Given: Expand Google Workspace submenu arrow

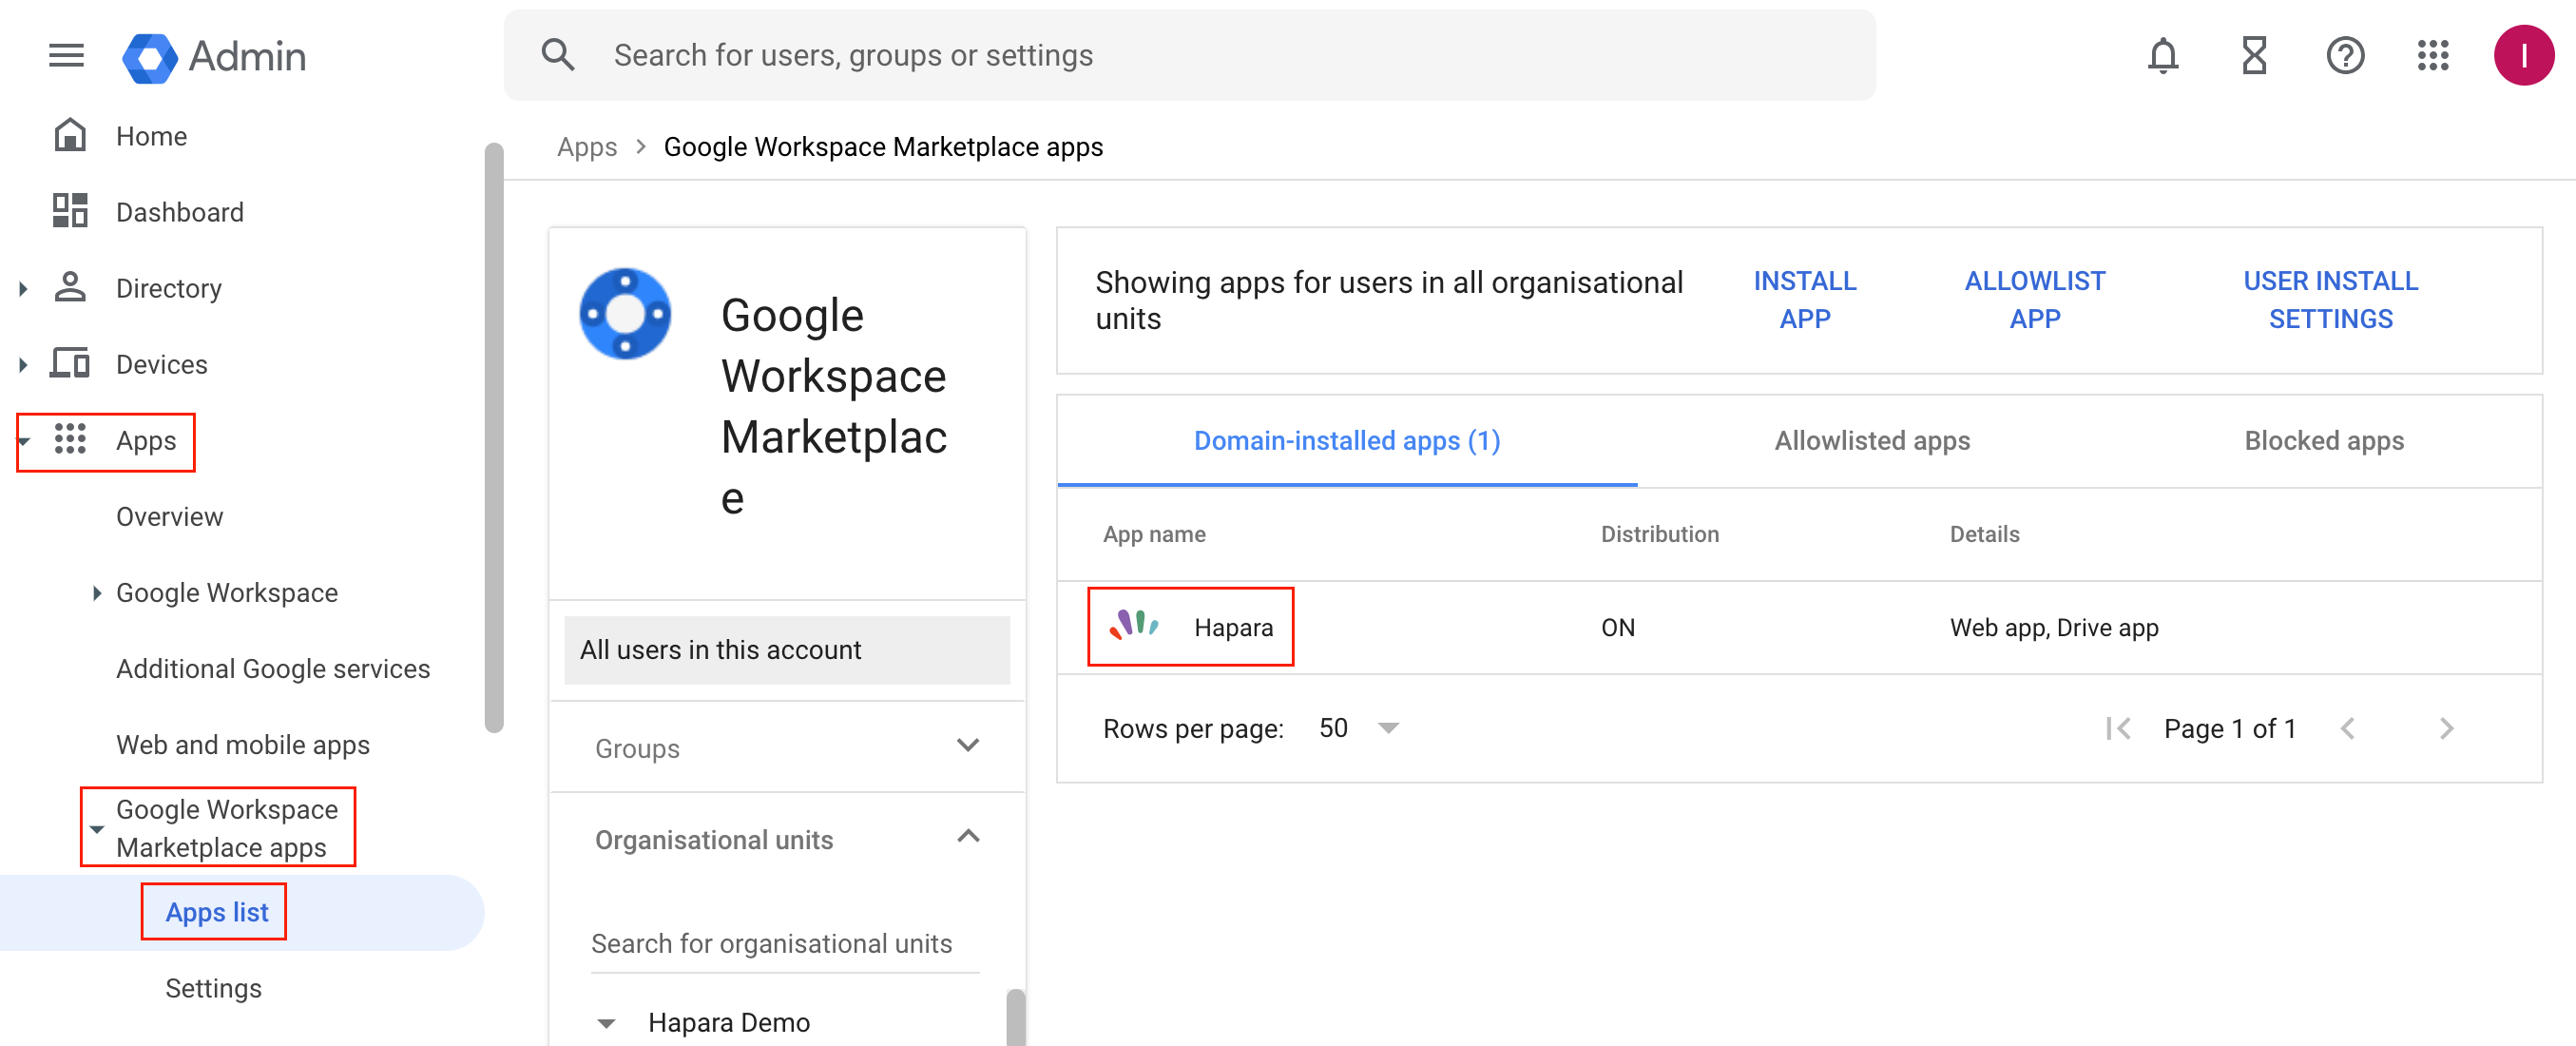Looking at the screenshot, I should 97,593.
